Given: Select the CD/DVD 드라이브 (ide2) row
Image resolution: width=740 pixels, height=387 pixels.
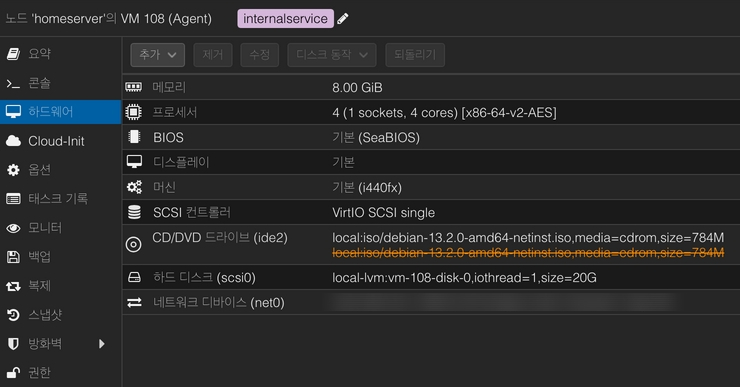Looking at the screenshot, I should click(431, 244).
